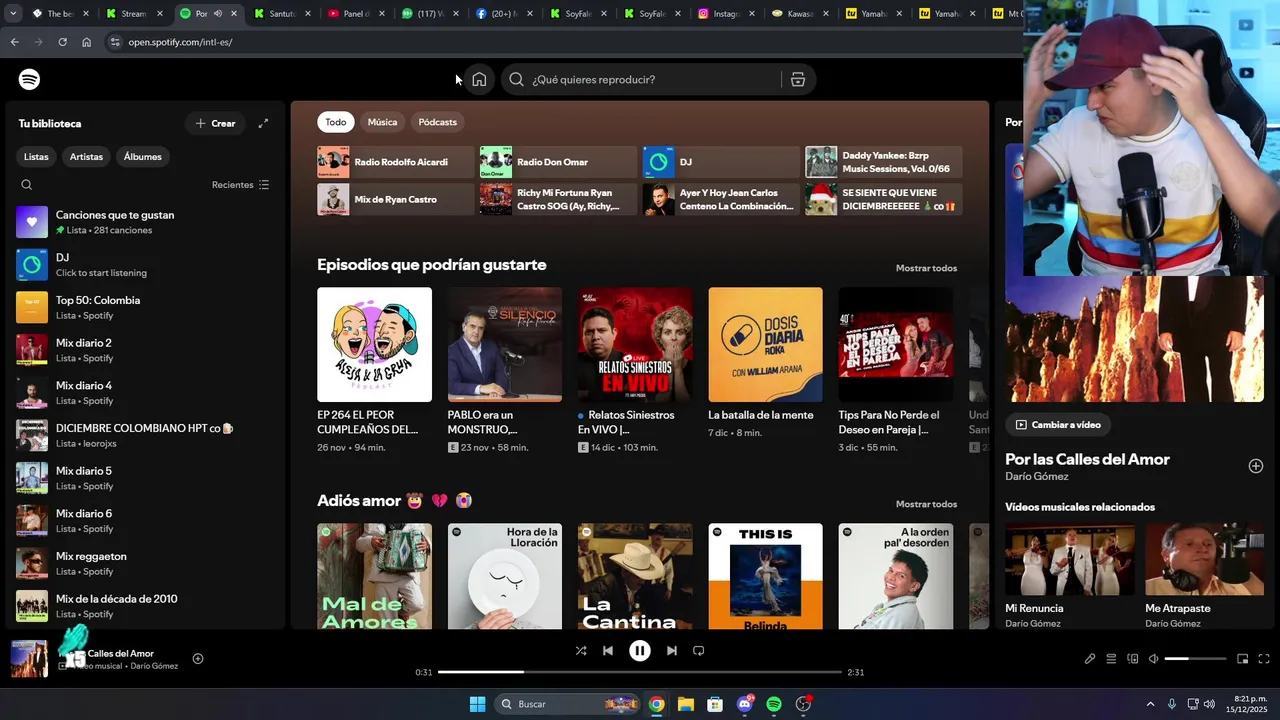The image size is (1280, 720).
Task: Switch to the Kawasaki browser tab
Action: click(x=800, y=14)
